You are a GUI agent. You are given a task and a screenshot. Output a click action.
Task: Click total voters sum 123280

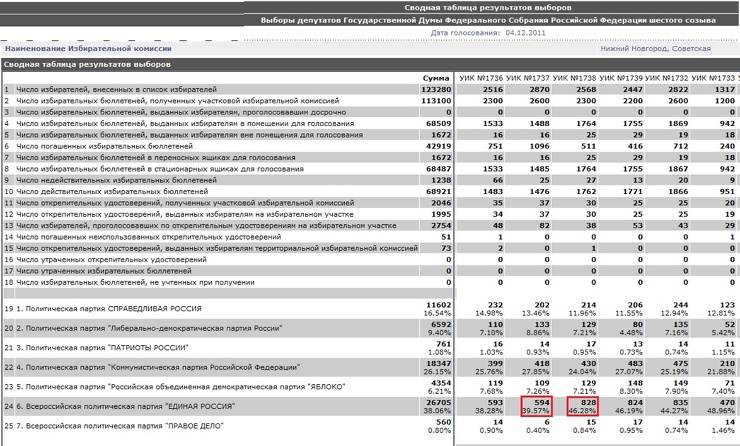(436, 89)
